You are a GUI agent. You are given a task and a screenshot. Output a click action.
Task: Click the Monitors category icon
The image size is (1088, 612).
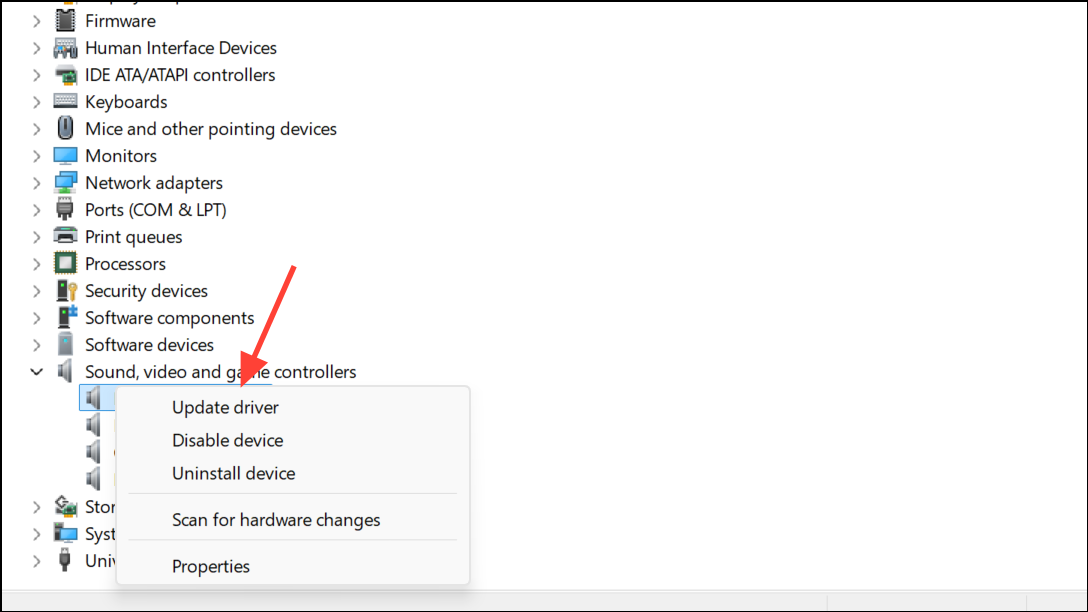65,155
